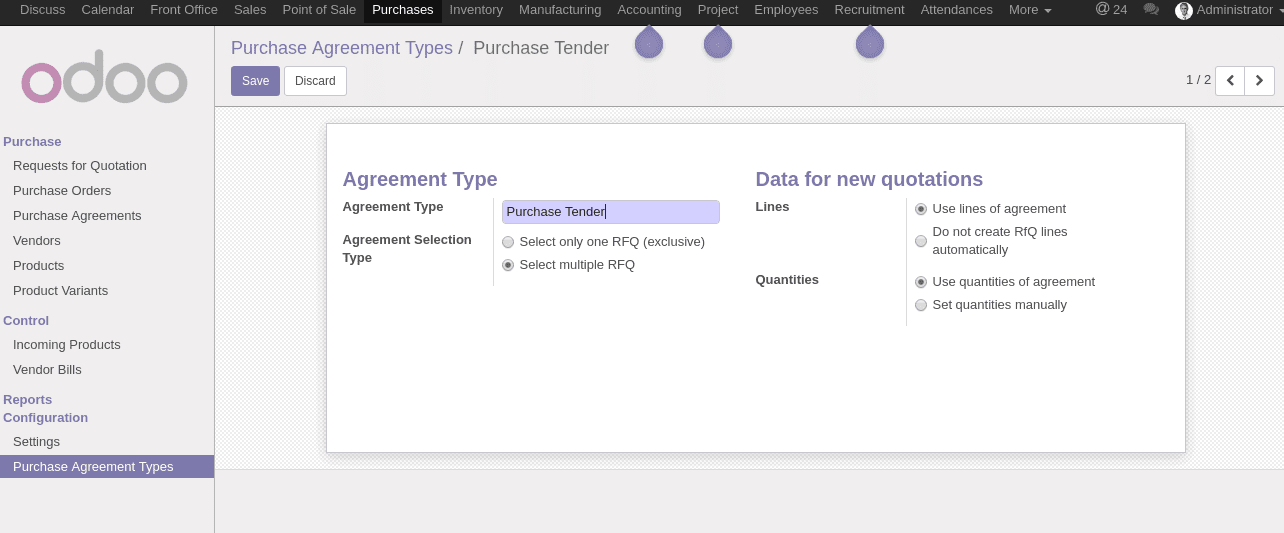Open Product Variants in sidebar
This screenshot has width=1284, height=533.
click(x=60, y=291)
